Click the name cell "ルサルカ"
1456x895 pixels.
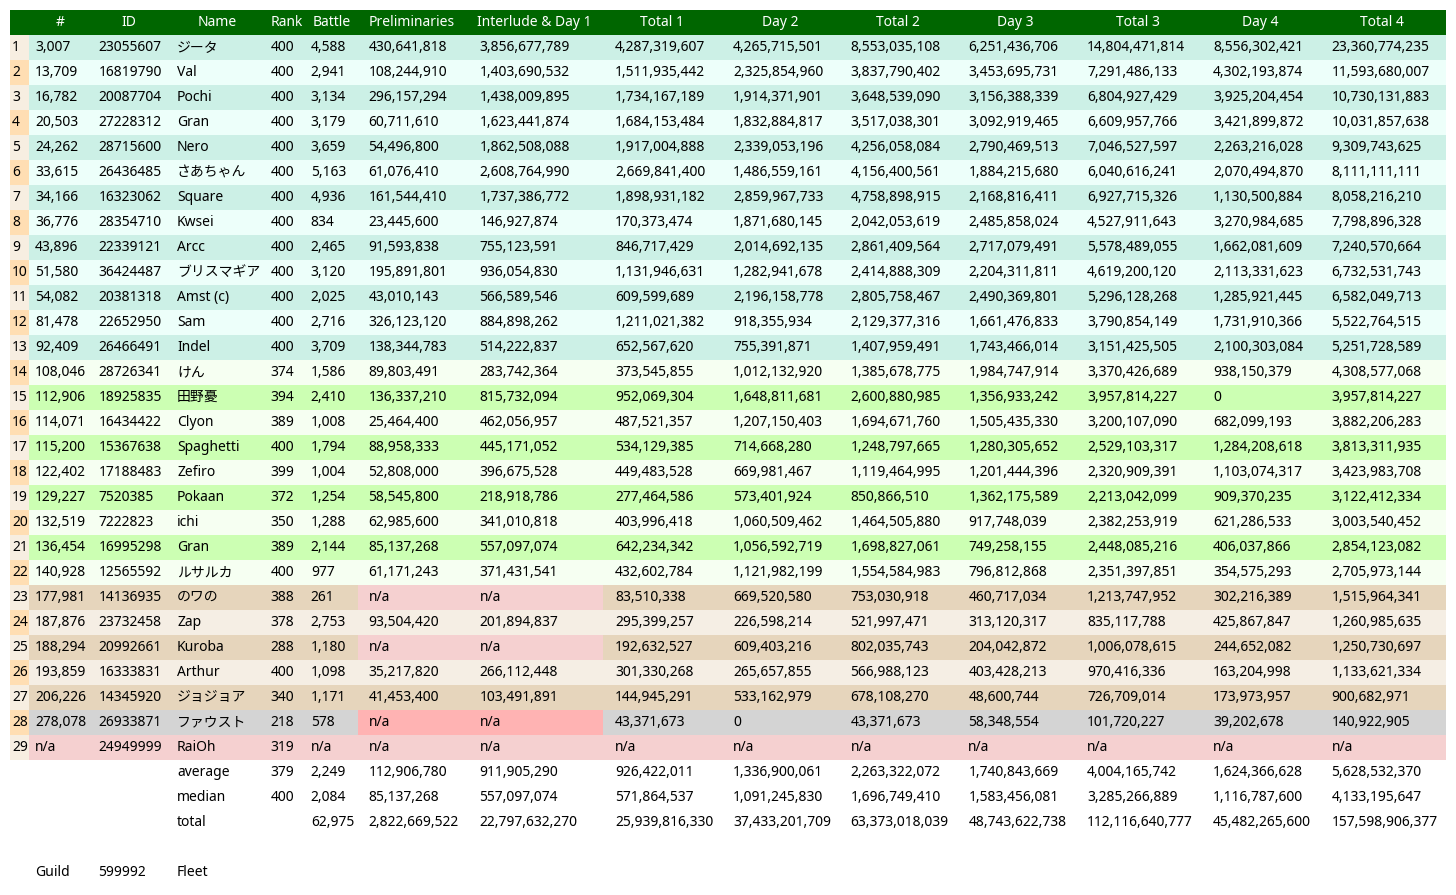pyautogui.click(x=204, y=571)
